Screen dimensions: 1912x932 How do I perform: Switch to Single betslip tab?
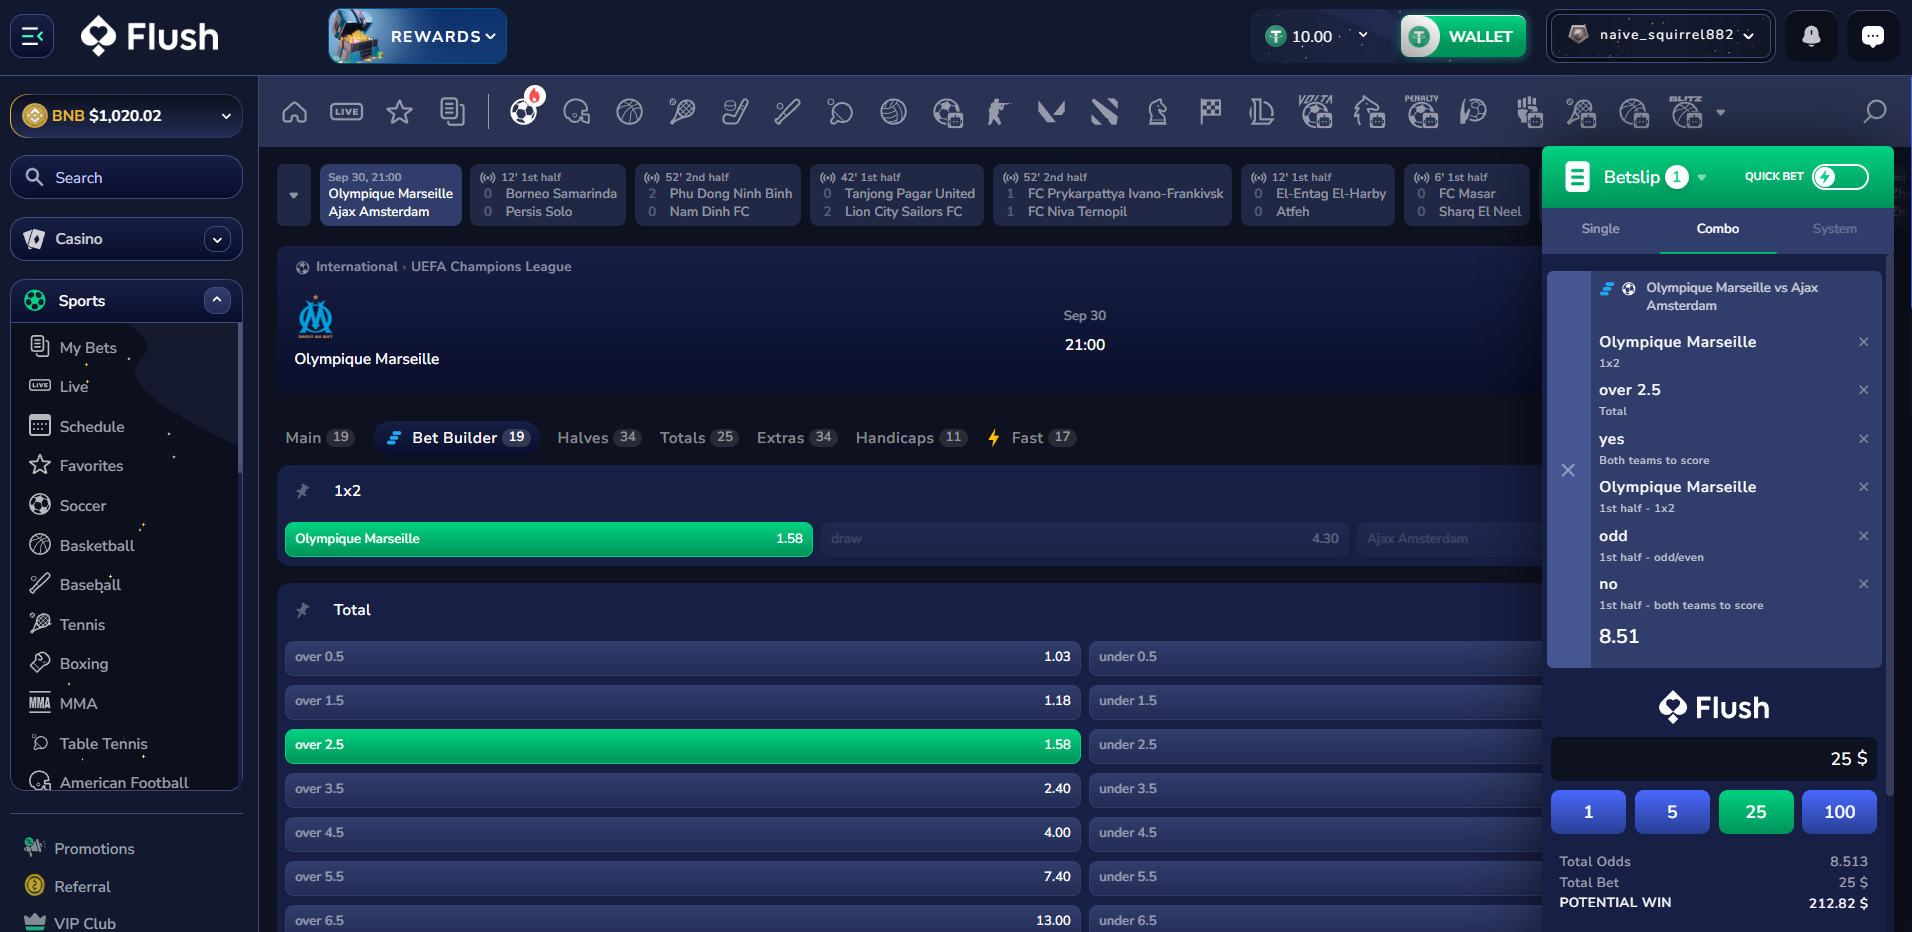tap(1600, 229)
